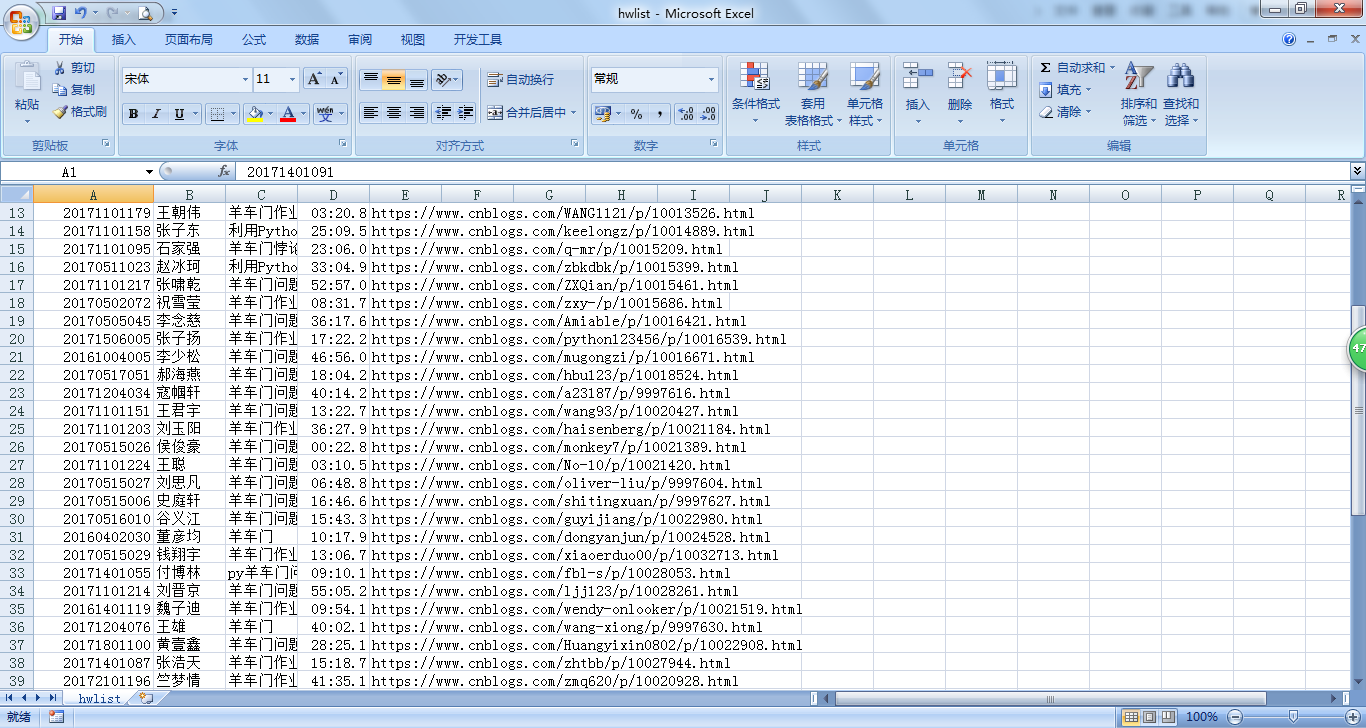Switch to the 插入 ribbon tab
The width and height of the screenshot is (1366, 728).
tap(124, 40)
